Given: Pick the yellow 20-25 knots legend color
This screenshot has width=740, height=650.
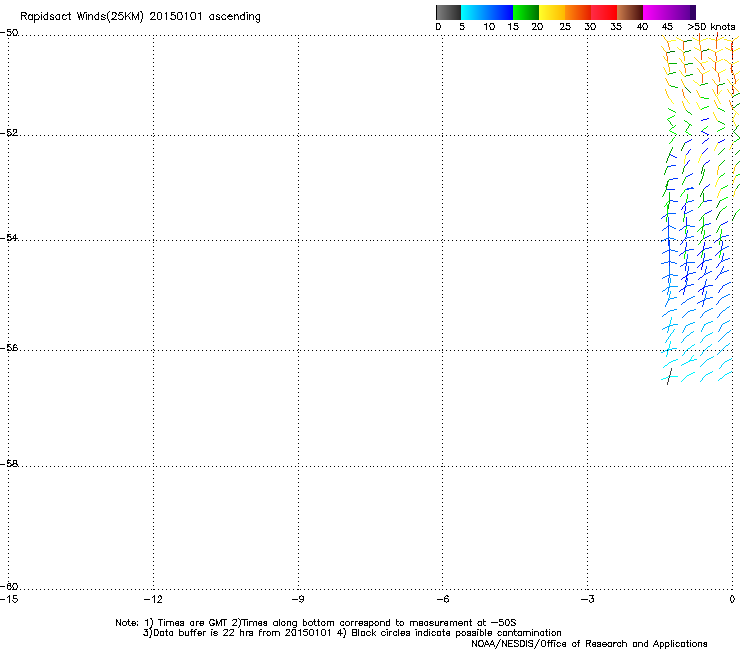Looking at the screenshot, I should click(552, 12).
